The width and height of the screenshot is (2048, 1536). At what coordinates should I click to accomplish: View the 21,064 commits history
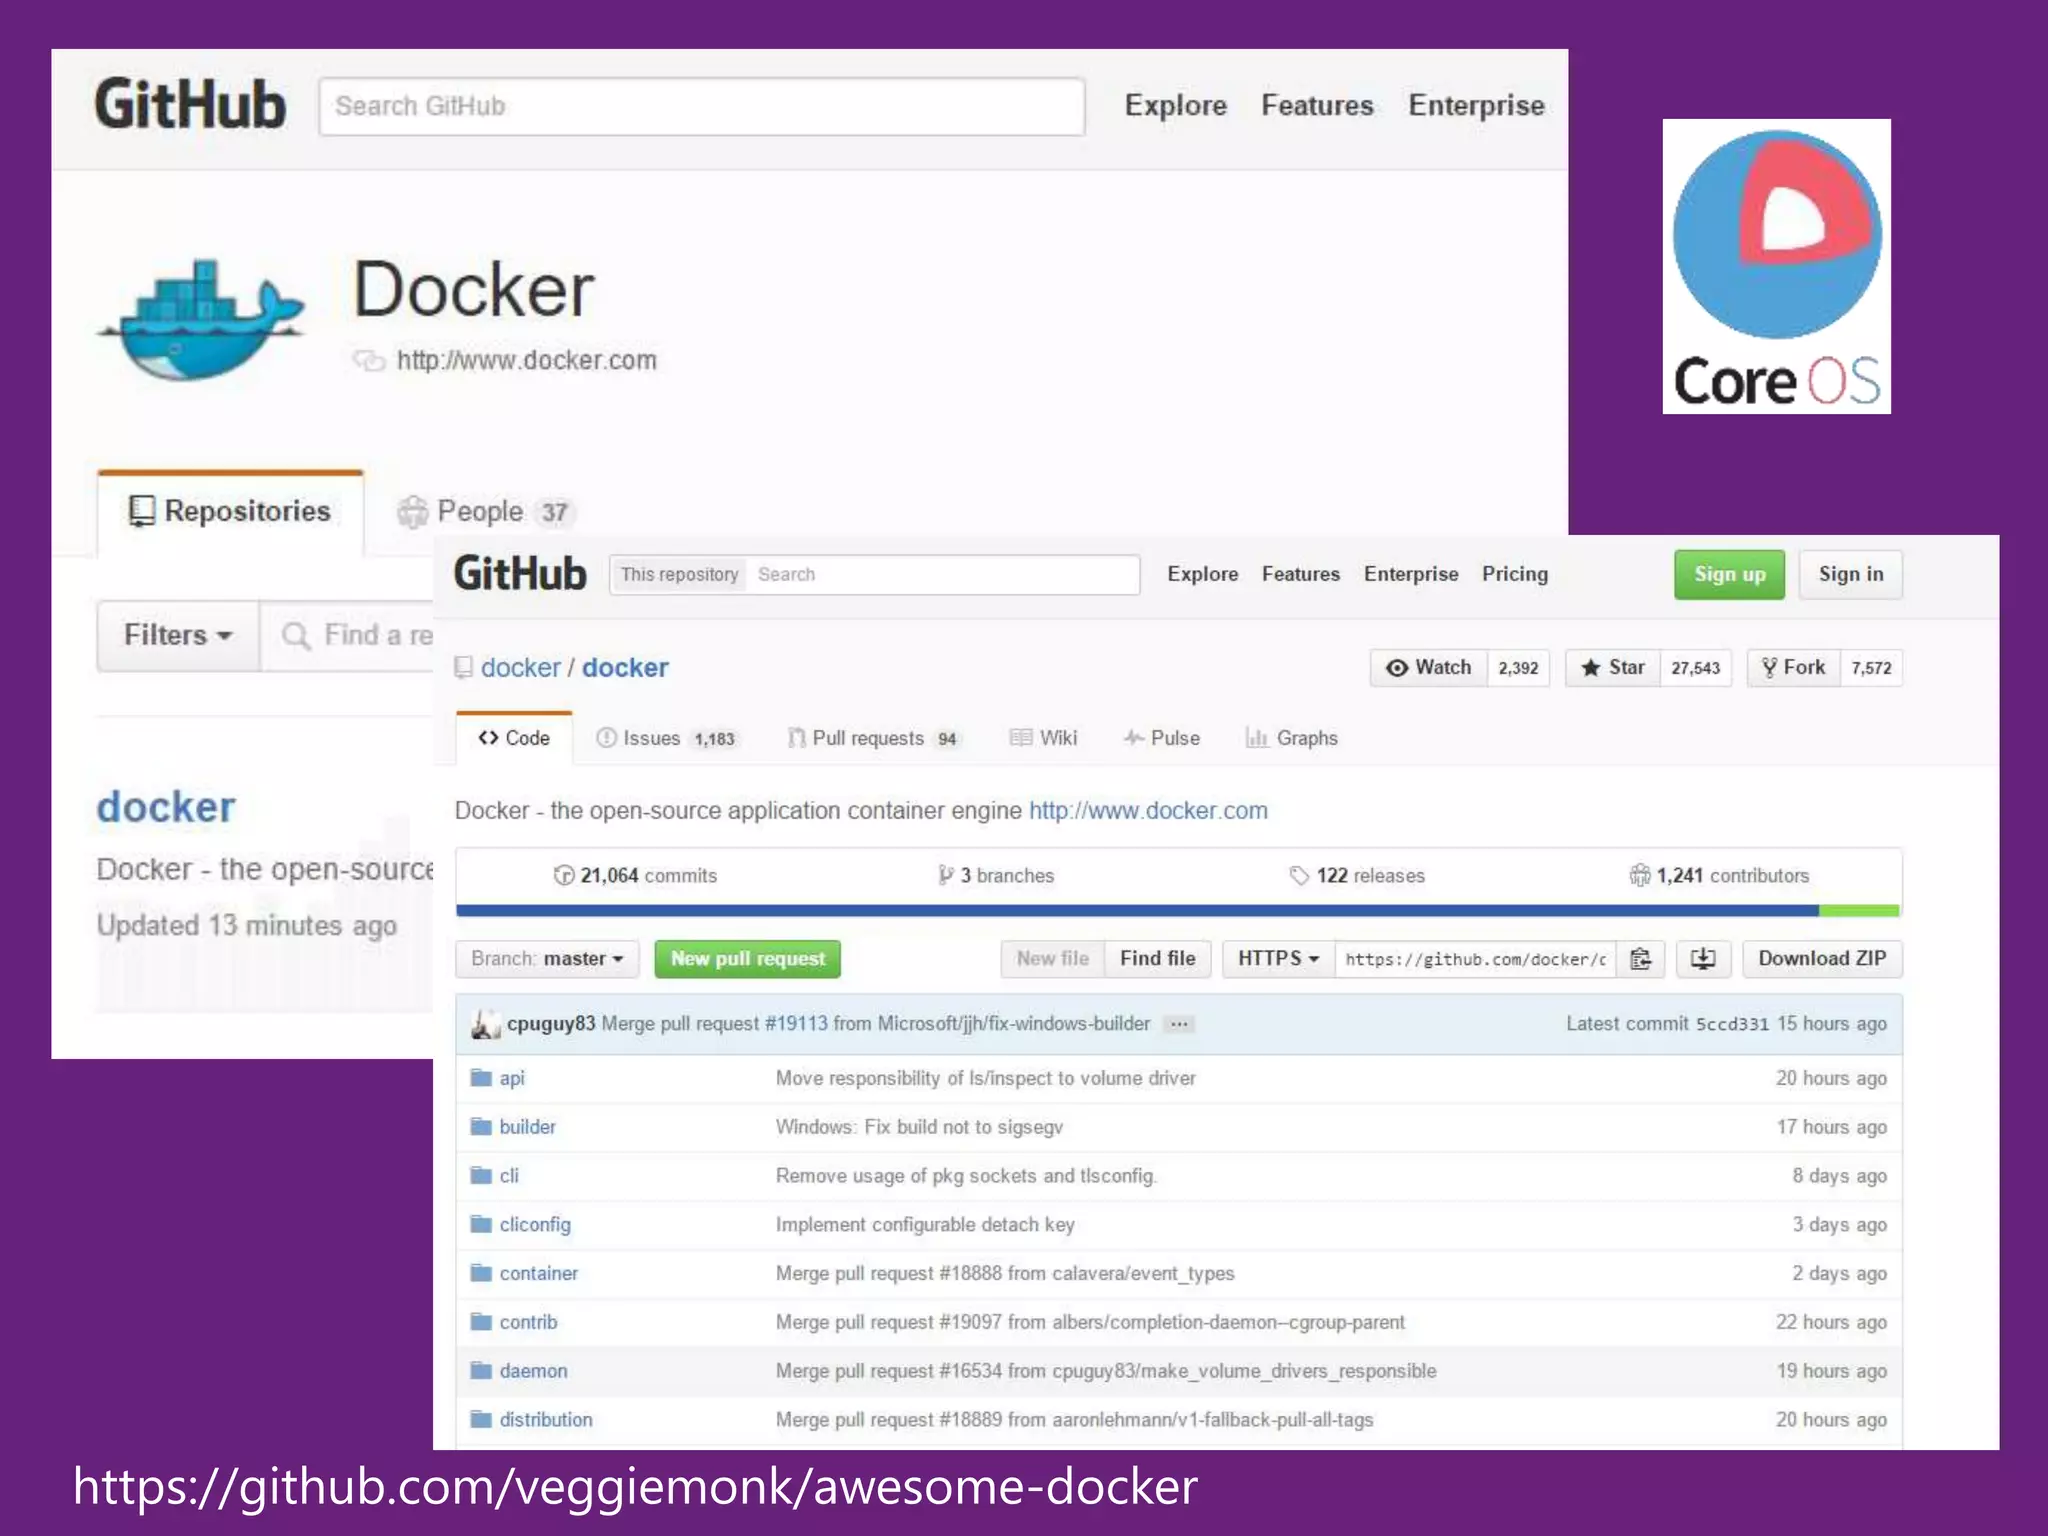click(x=635, y=876)
